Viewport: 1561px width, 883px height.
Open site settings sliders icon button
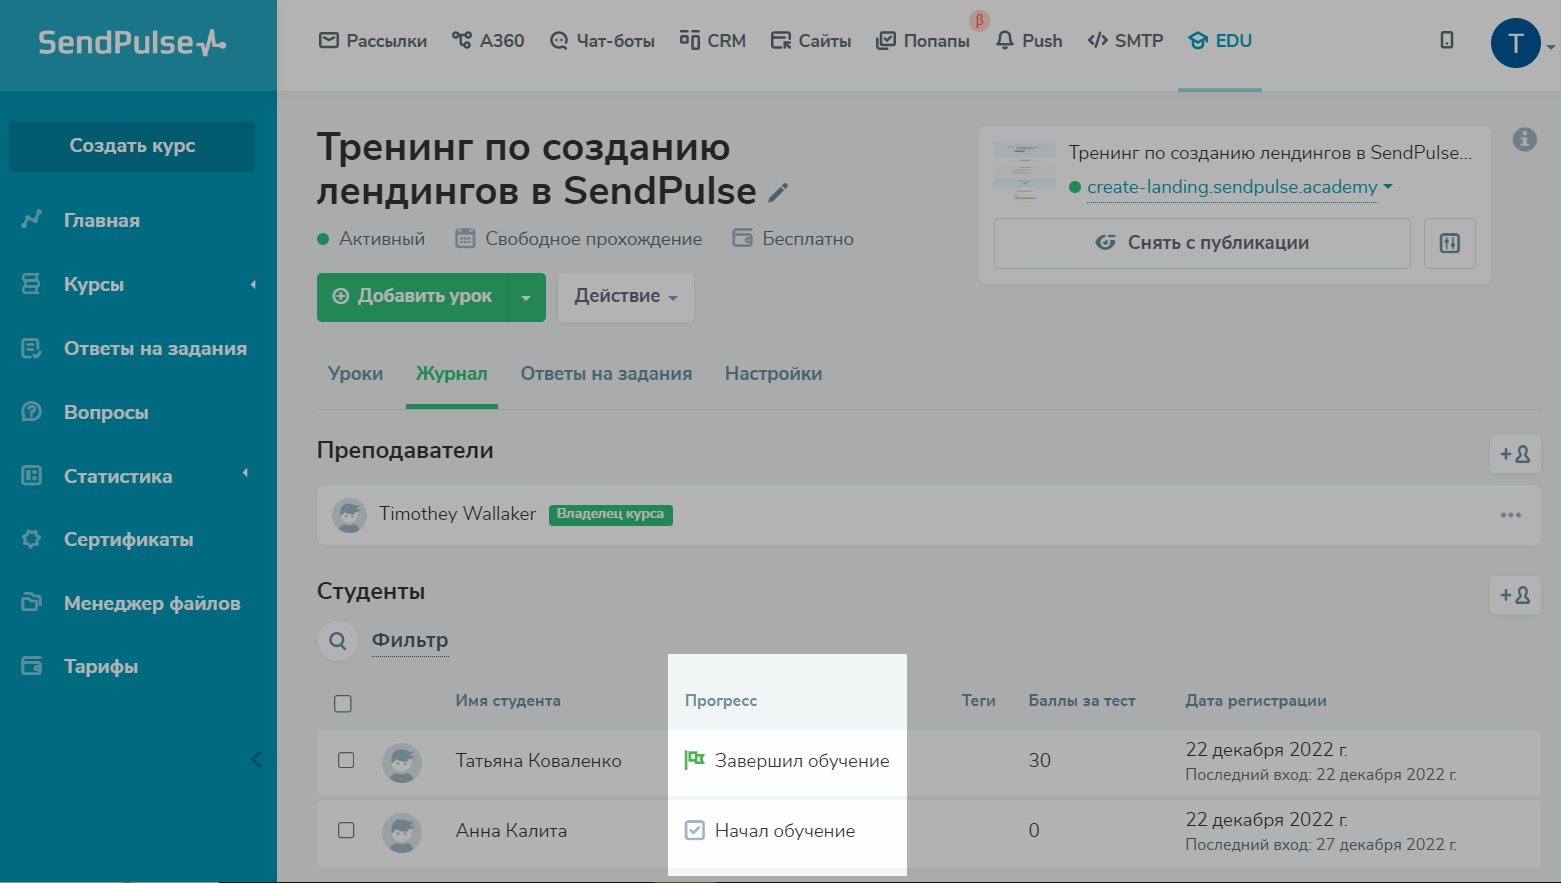pos(1450,243)
